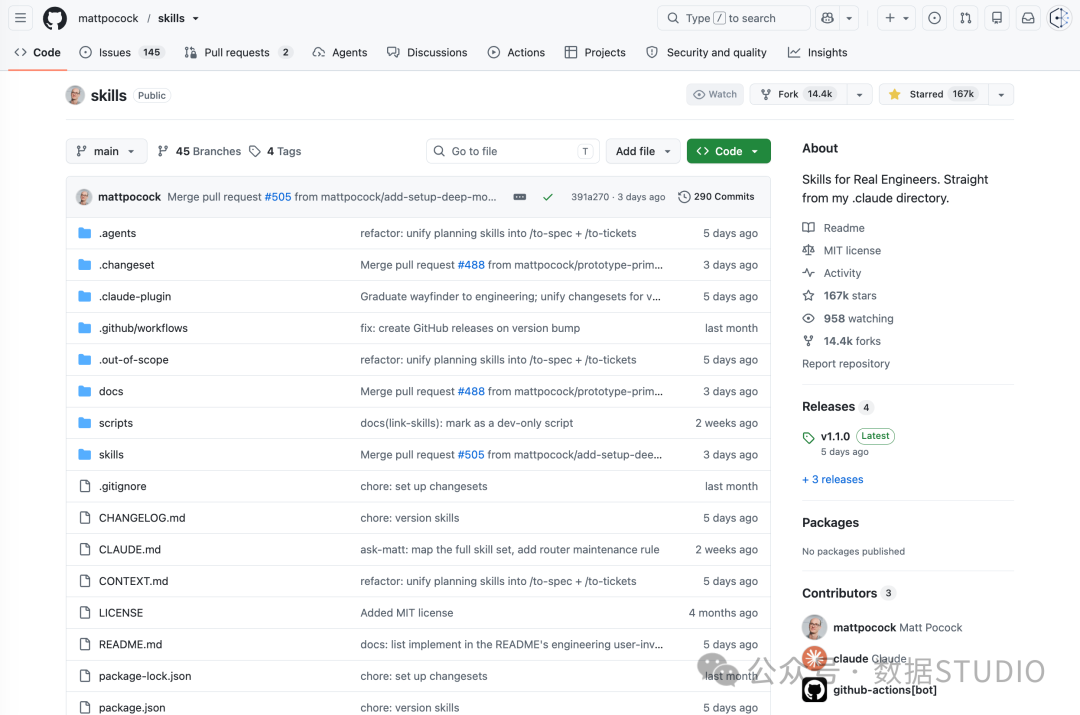Open the README.md file
The image size is (1080, 715).
pyautogui.click(x=130, y=645)
